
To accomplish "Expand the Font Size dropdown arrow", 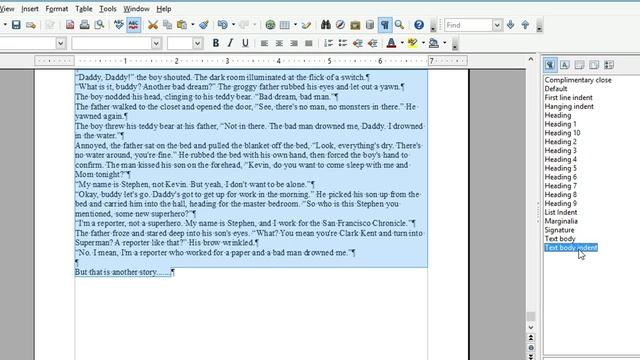I will click(197, 43).
